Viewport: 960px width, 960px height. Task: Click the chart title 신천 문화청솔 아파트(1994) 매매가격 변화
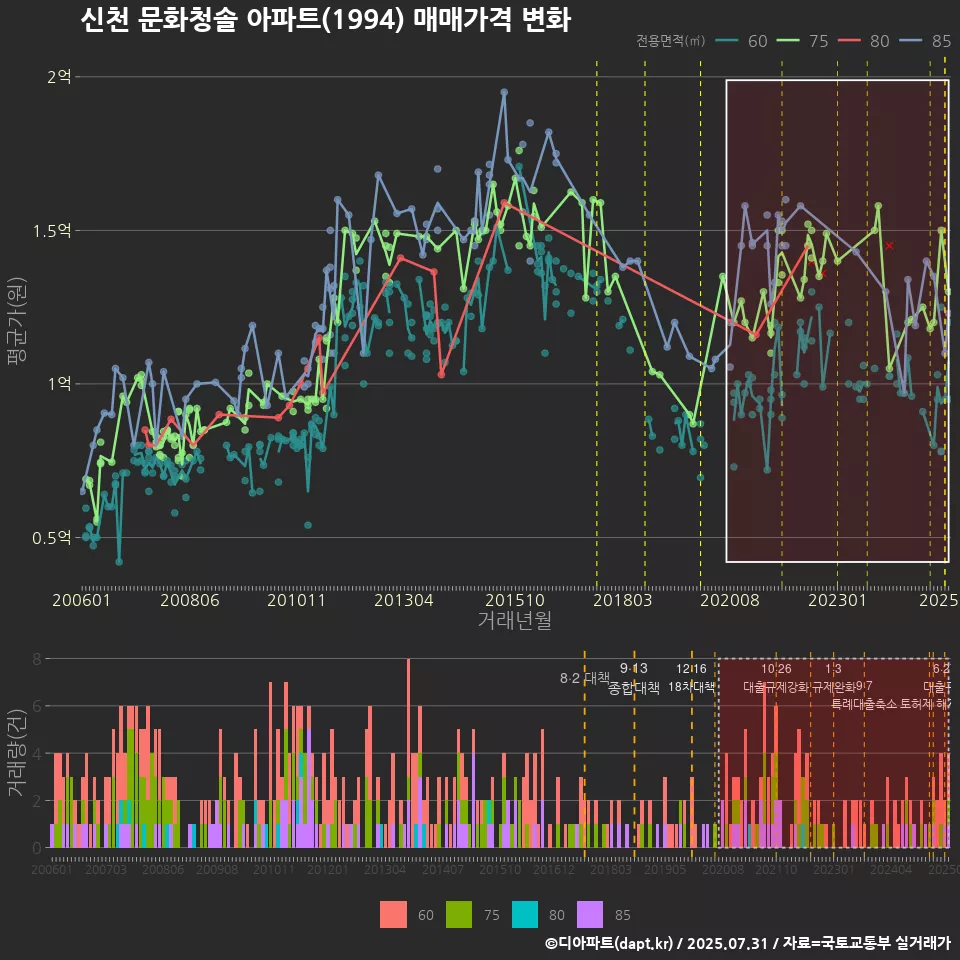pos(326,20)
